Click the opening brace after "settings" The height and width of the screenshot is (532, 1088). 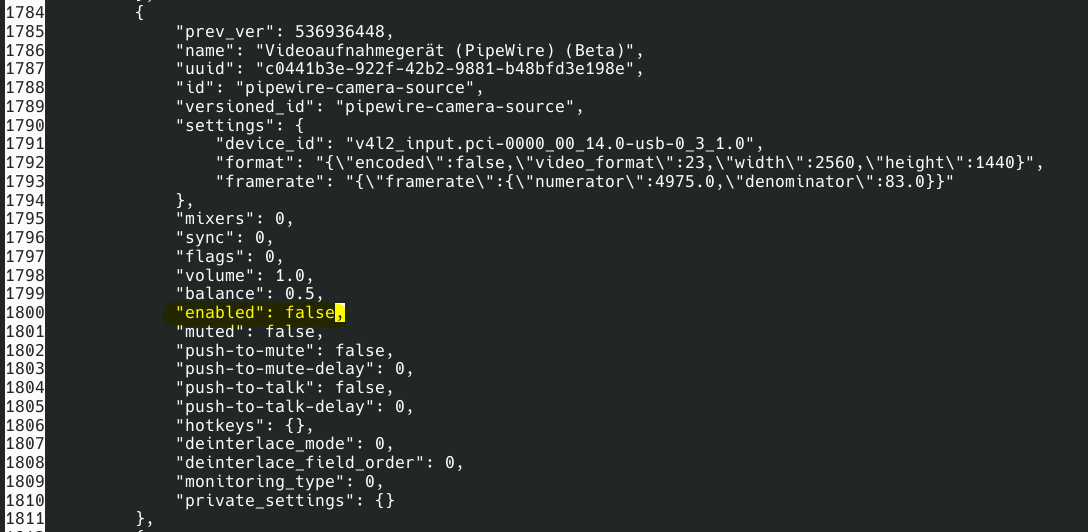coord(300,126)
